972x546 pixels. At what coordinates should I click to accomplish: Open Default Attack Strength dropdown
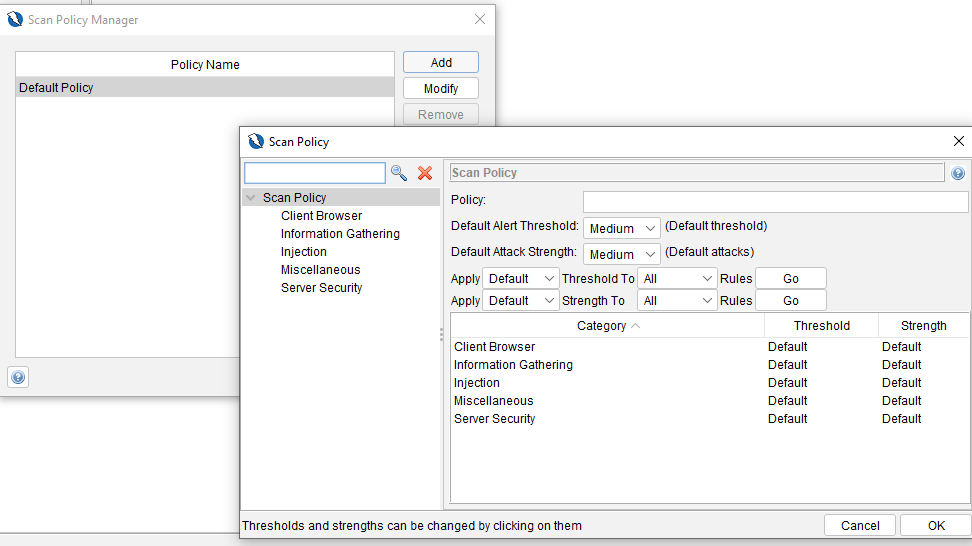tap(621, 254)
